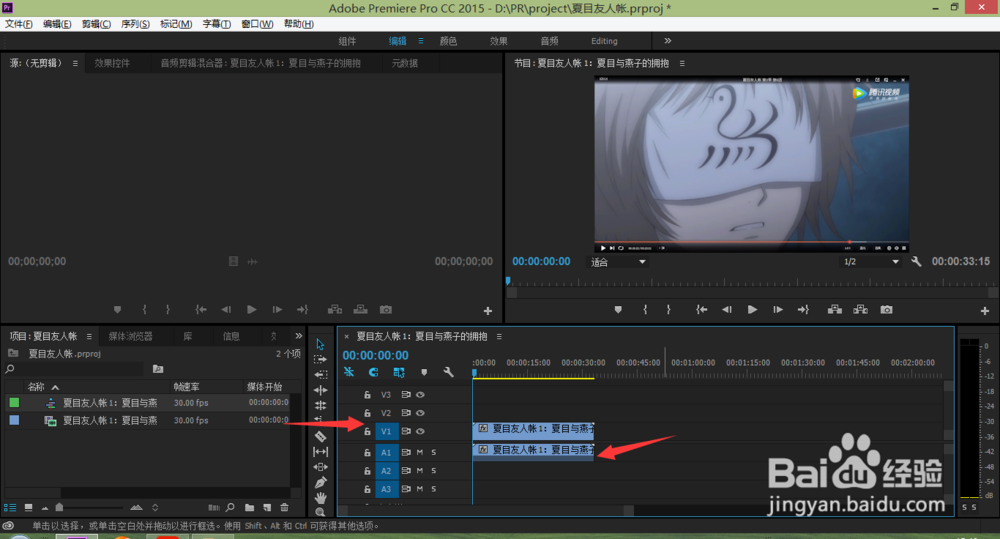1000x539 pixels.
Task: Open Program monitor button editor plus
Action: pos(985,311)
